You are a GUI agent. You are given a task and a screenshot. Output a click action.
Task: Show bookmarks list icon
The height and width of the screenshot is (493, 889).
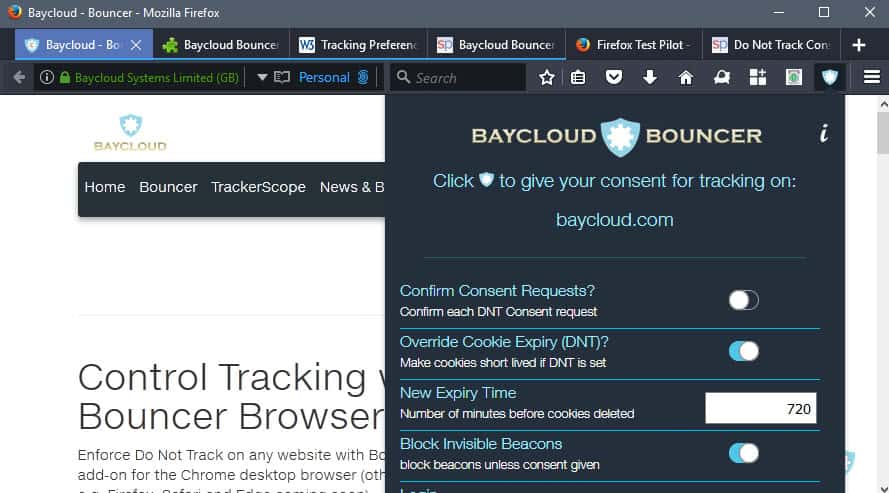tap(578, 77)
